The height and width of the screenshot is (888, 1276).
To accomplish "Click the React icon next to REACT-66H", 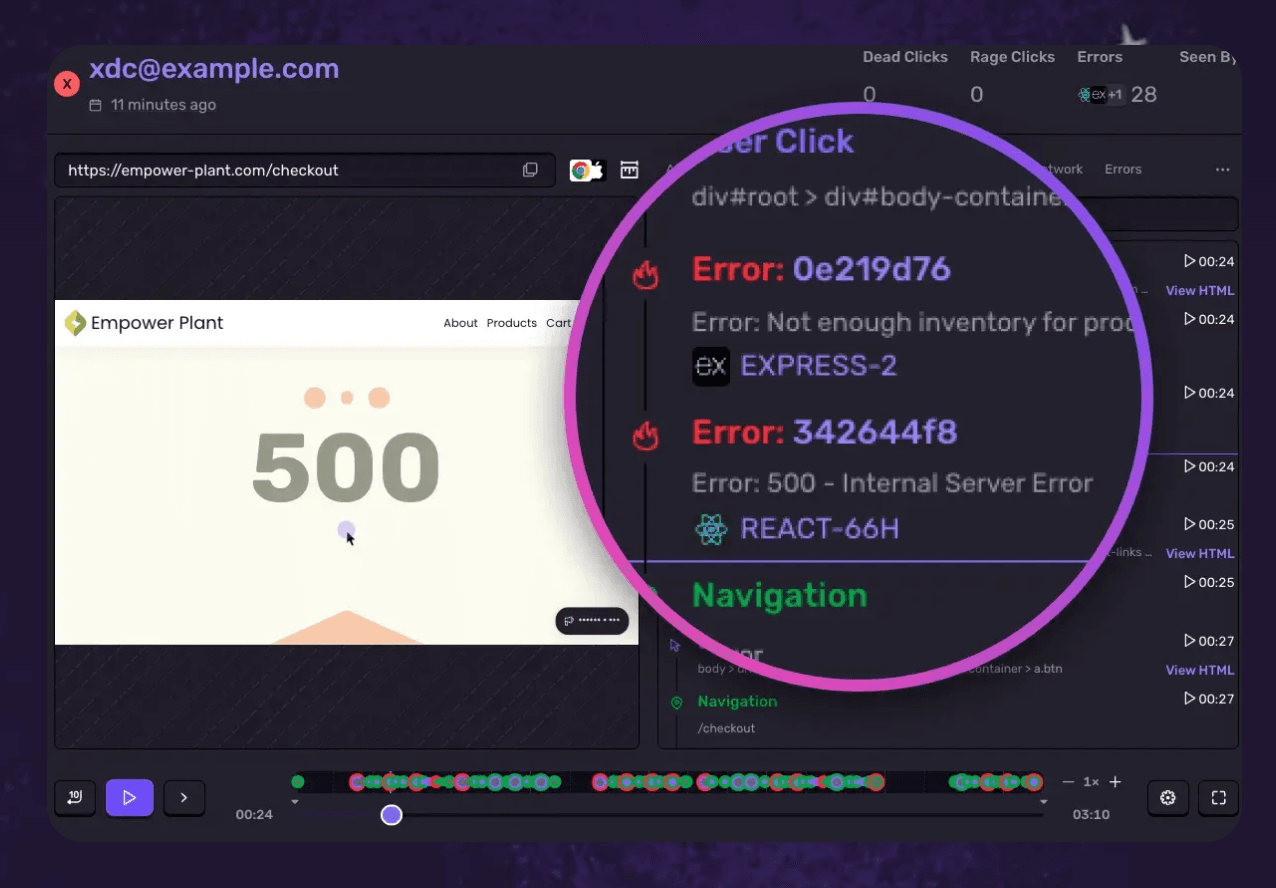I will (710, 530).
